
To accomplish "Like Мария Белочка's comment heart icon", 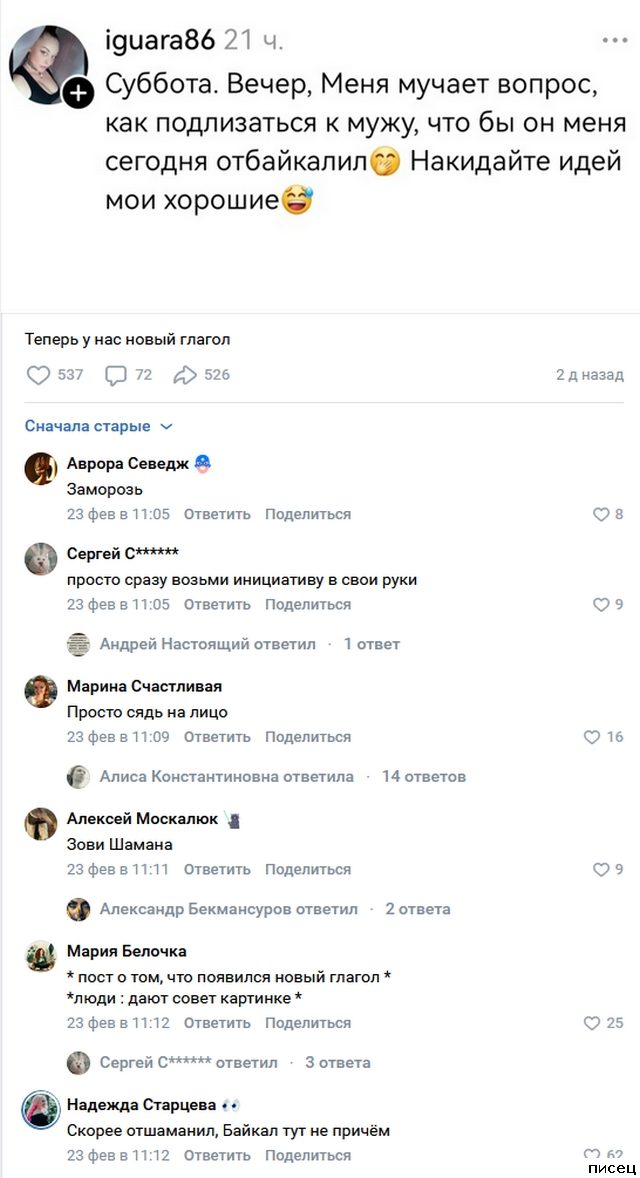I will pos(591,1023).
